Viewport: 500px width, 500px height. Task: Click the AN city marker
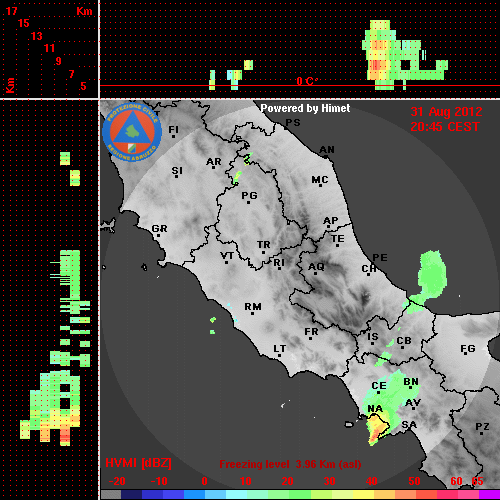pyautogui.click(x=326, y=156)
